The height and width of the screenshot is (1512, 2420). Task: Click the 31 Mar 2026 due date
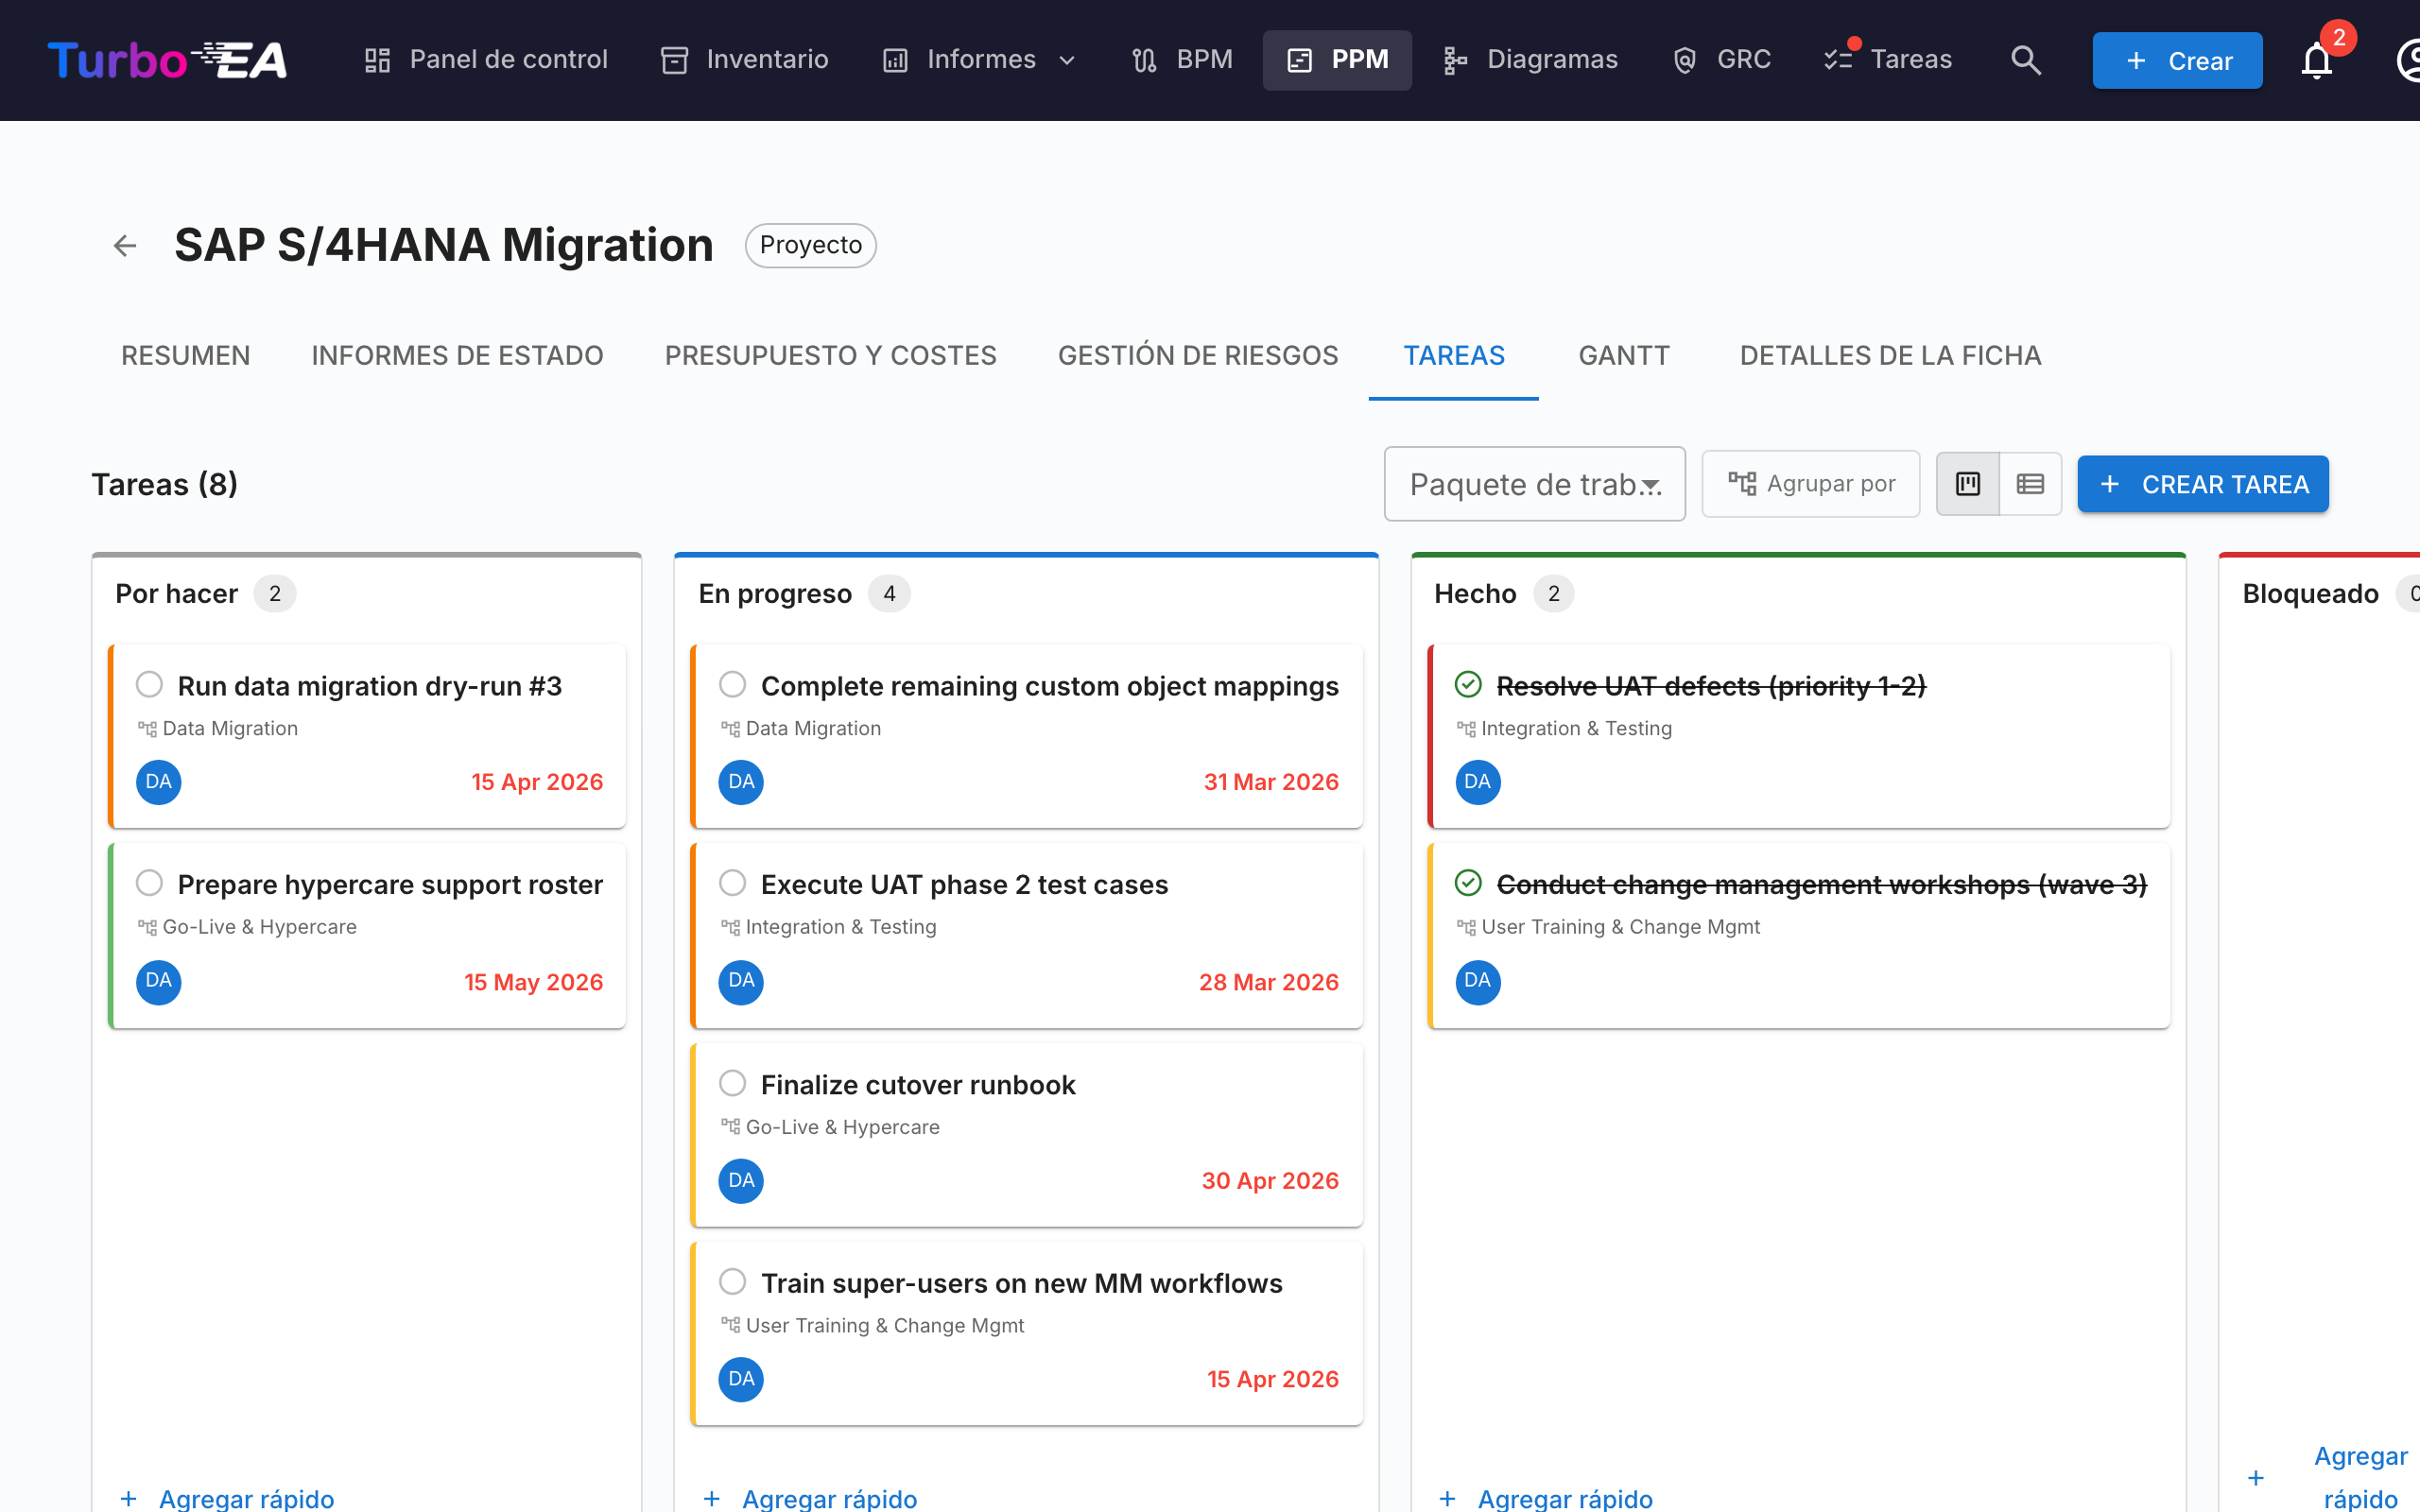click(x=1271, y=782)
